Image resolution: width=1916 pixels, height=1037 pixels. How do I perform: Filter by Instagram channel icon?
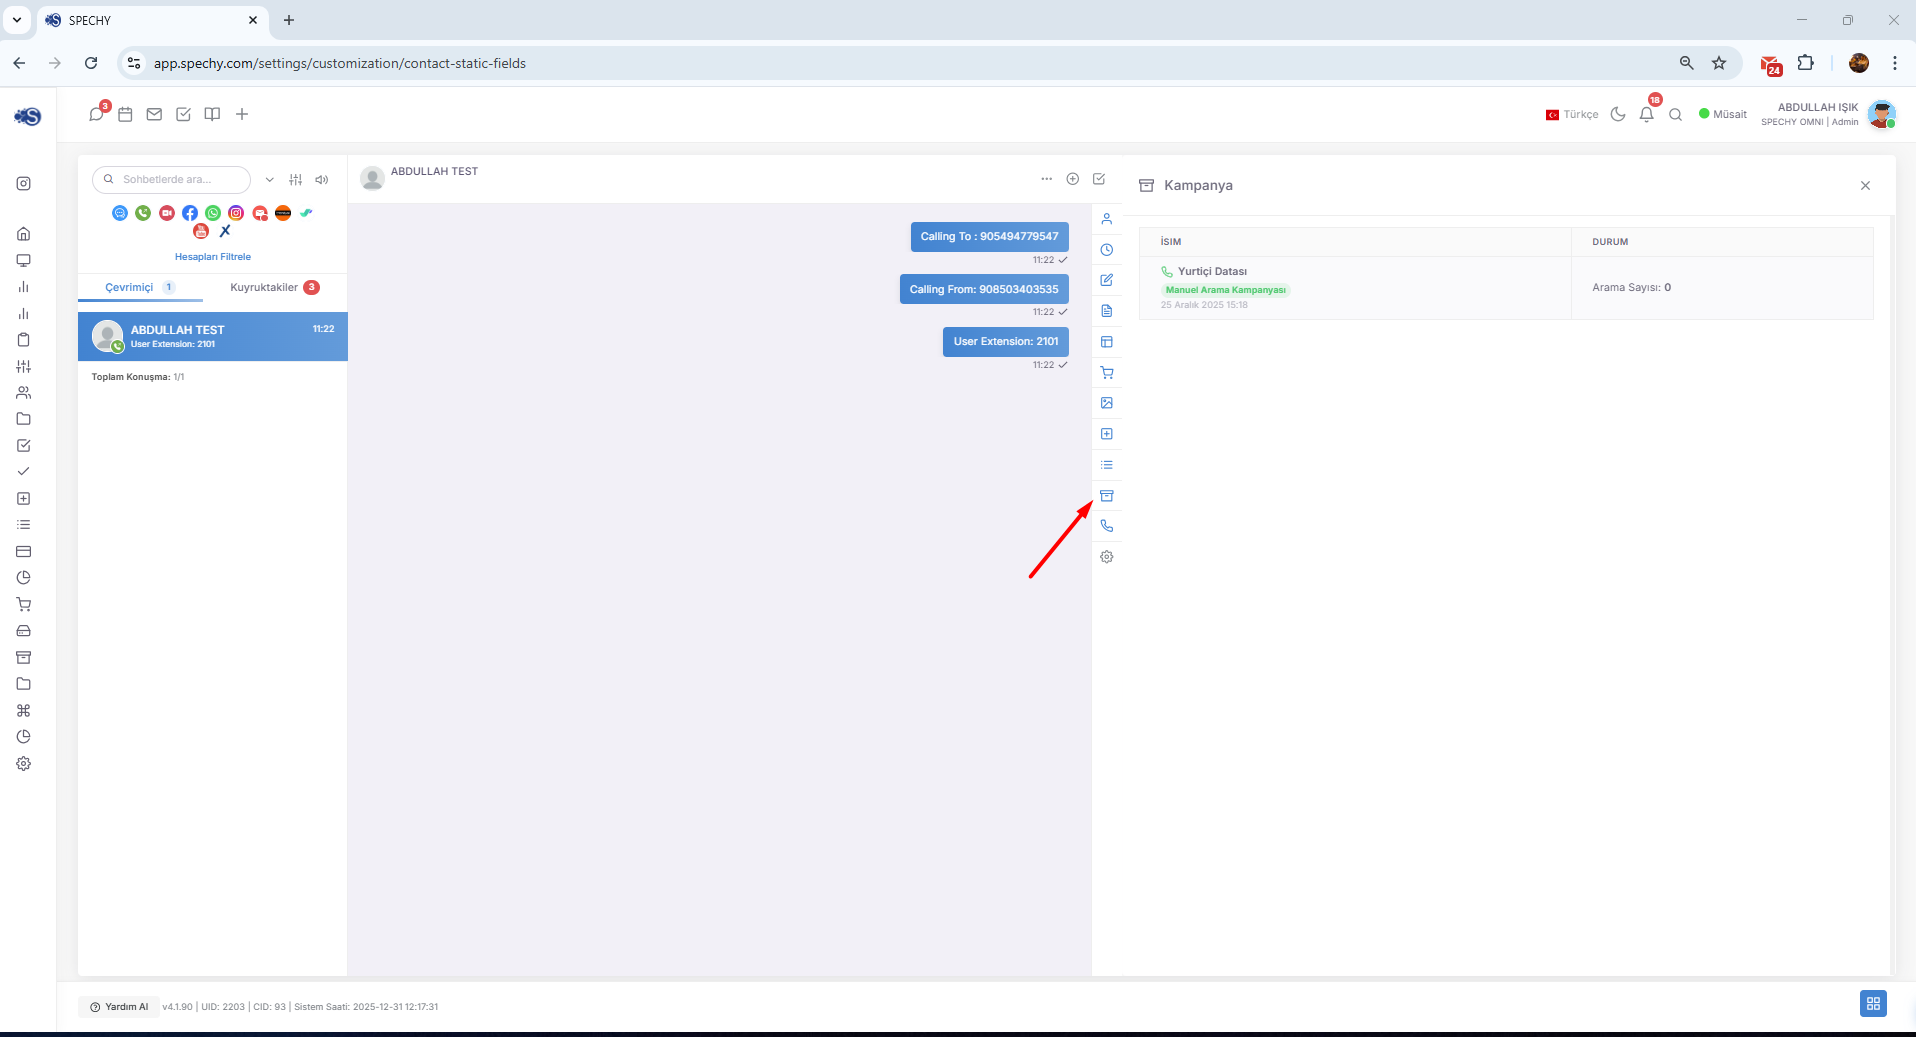(x=236, y=213)
